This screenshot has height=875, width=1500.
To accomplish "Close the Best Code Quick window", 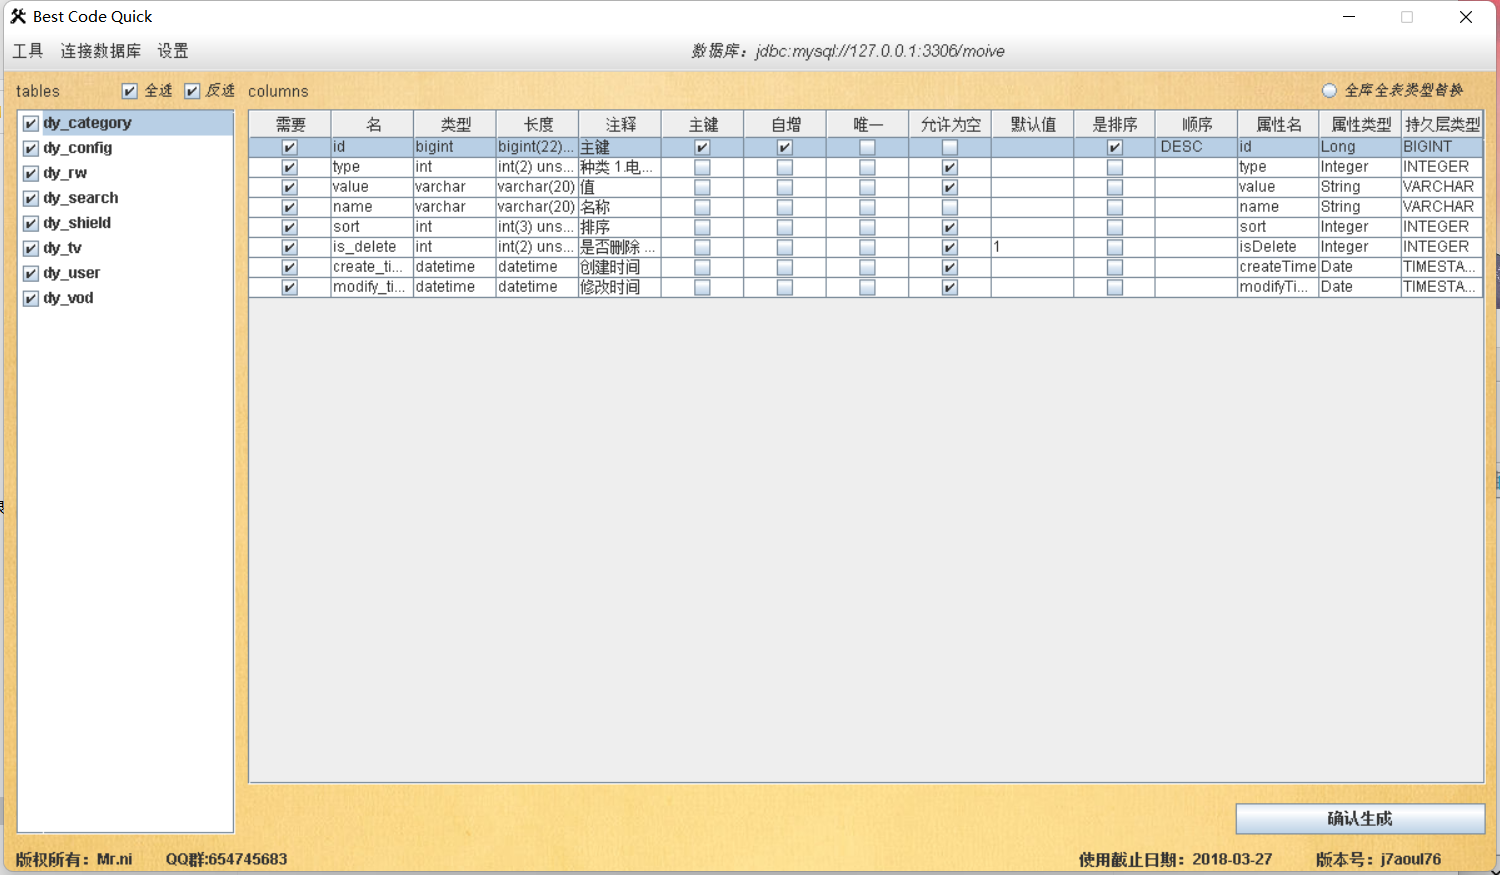I will tap(1466, 17).
